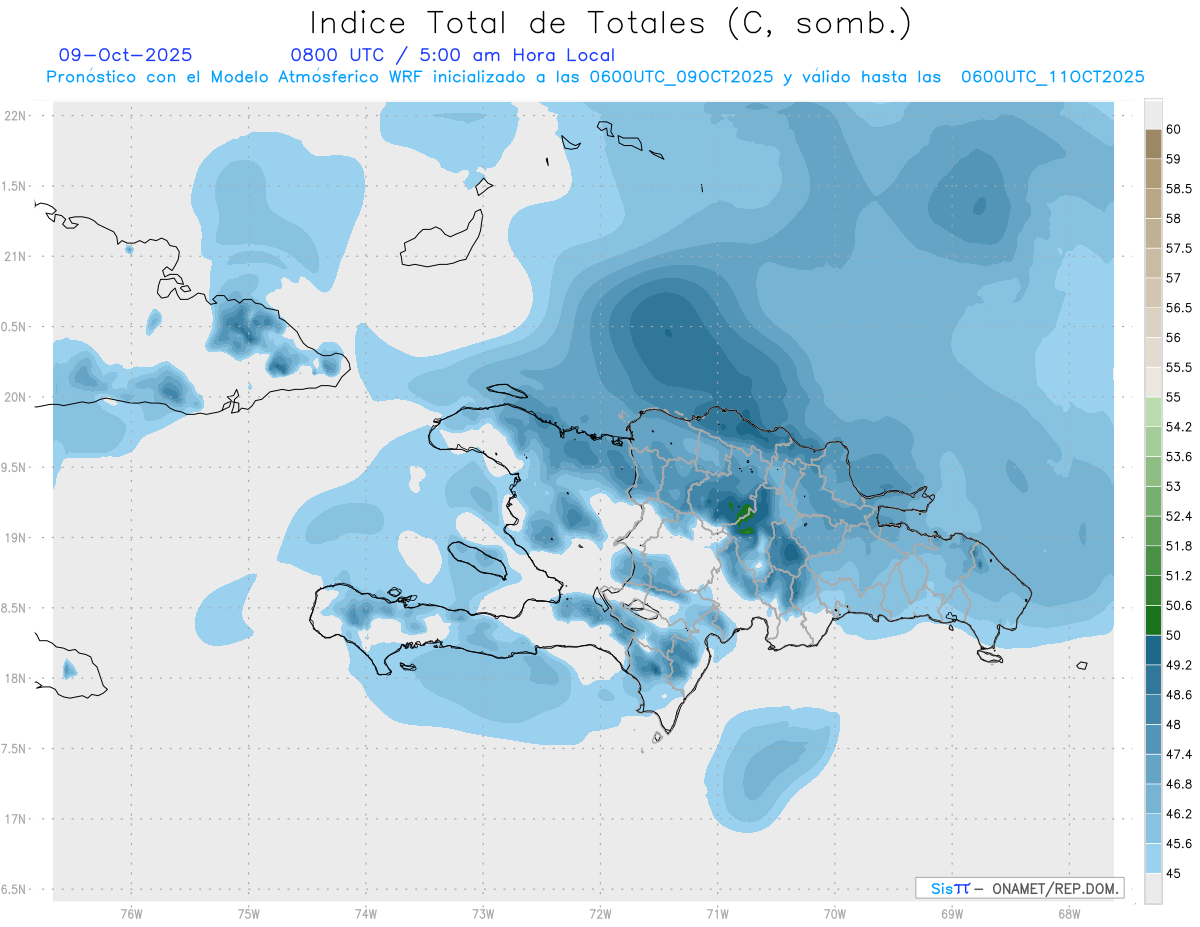Click the '55.5' colorbar value
The image size is (1200, 927).
tap(1180, 367)
